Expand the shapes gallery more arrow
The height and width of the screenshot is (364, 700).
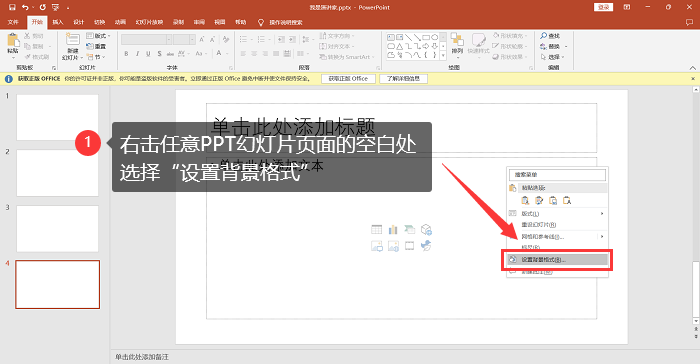pos(443,56)
